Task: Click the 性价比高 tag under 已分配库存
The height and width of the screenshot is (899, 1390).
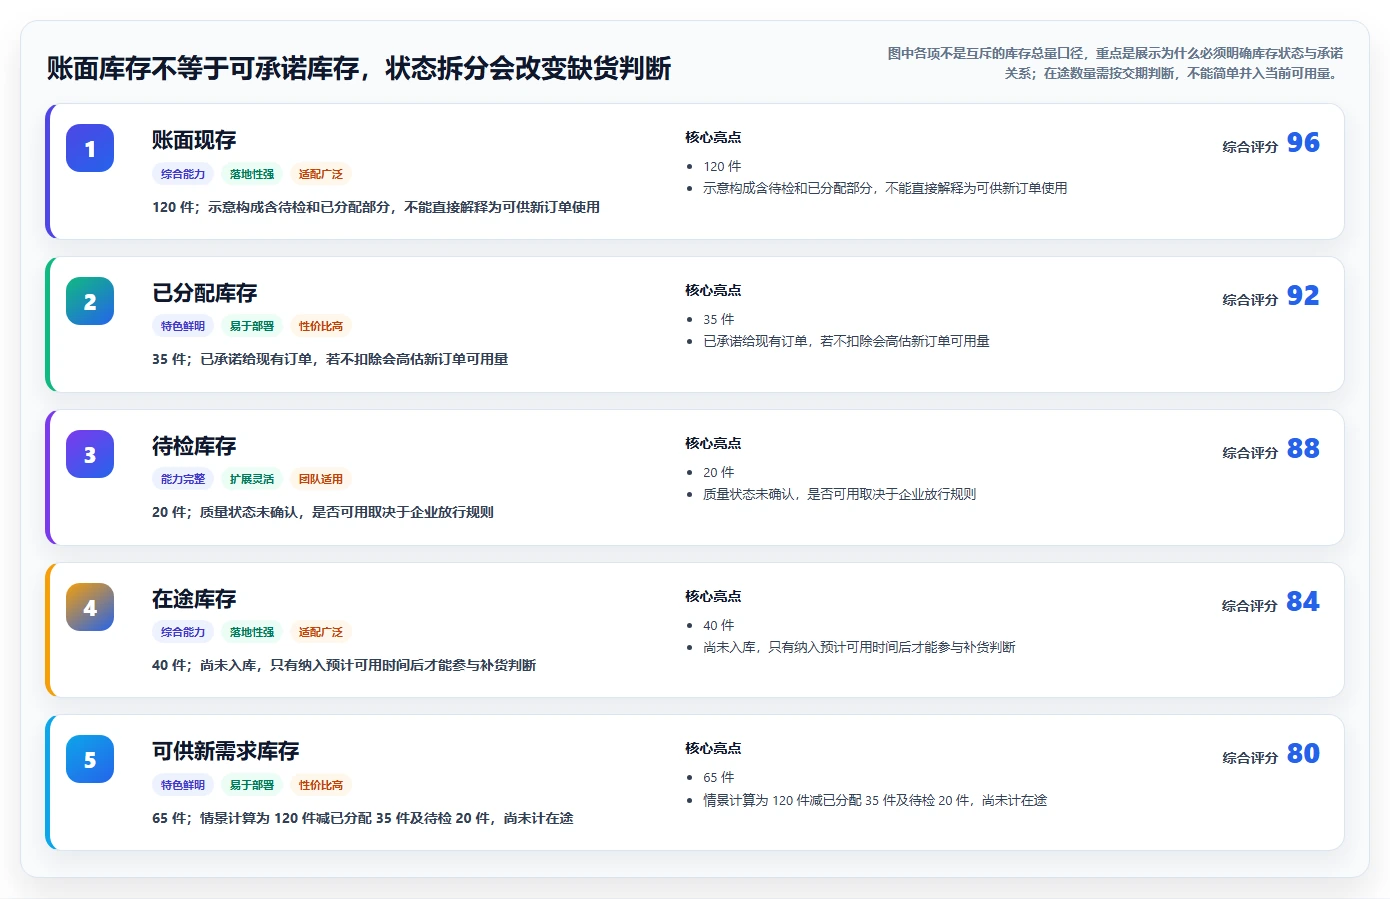Action: (x=321, y=326)
